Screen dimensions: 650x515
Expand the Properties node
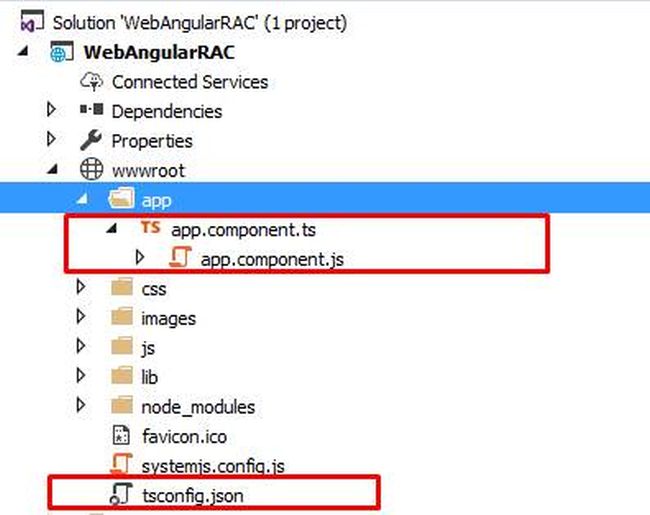[51, 139]
